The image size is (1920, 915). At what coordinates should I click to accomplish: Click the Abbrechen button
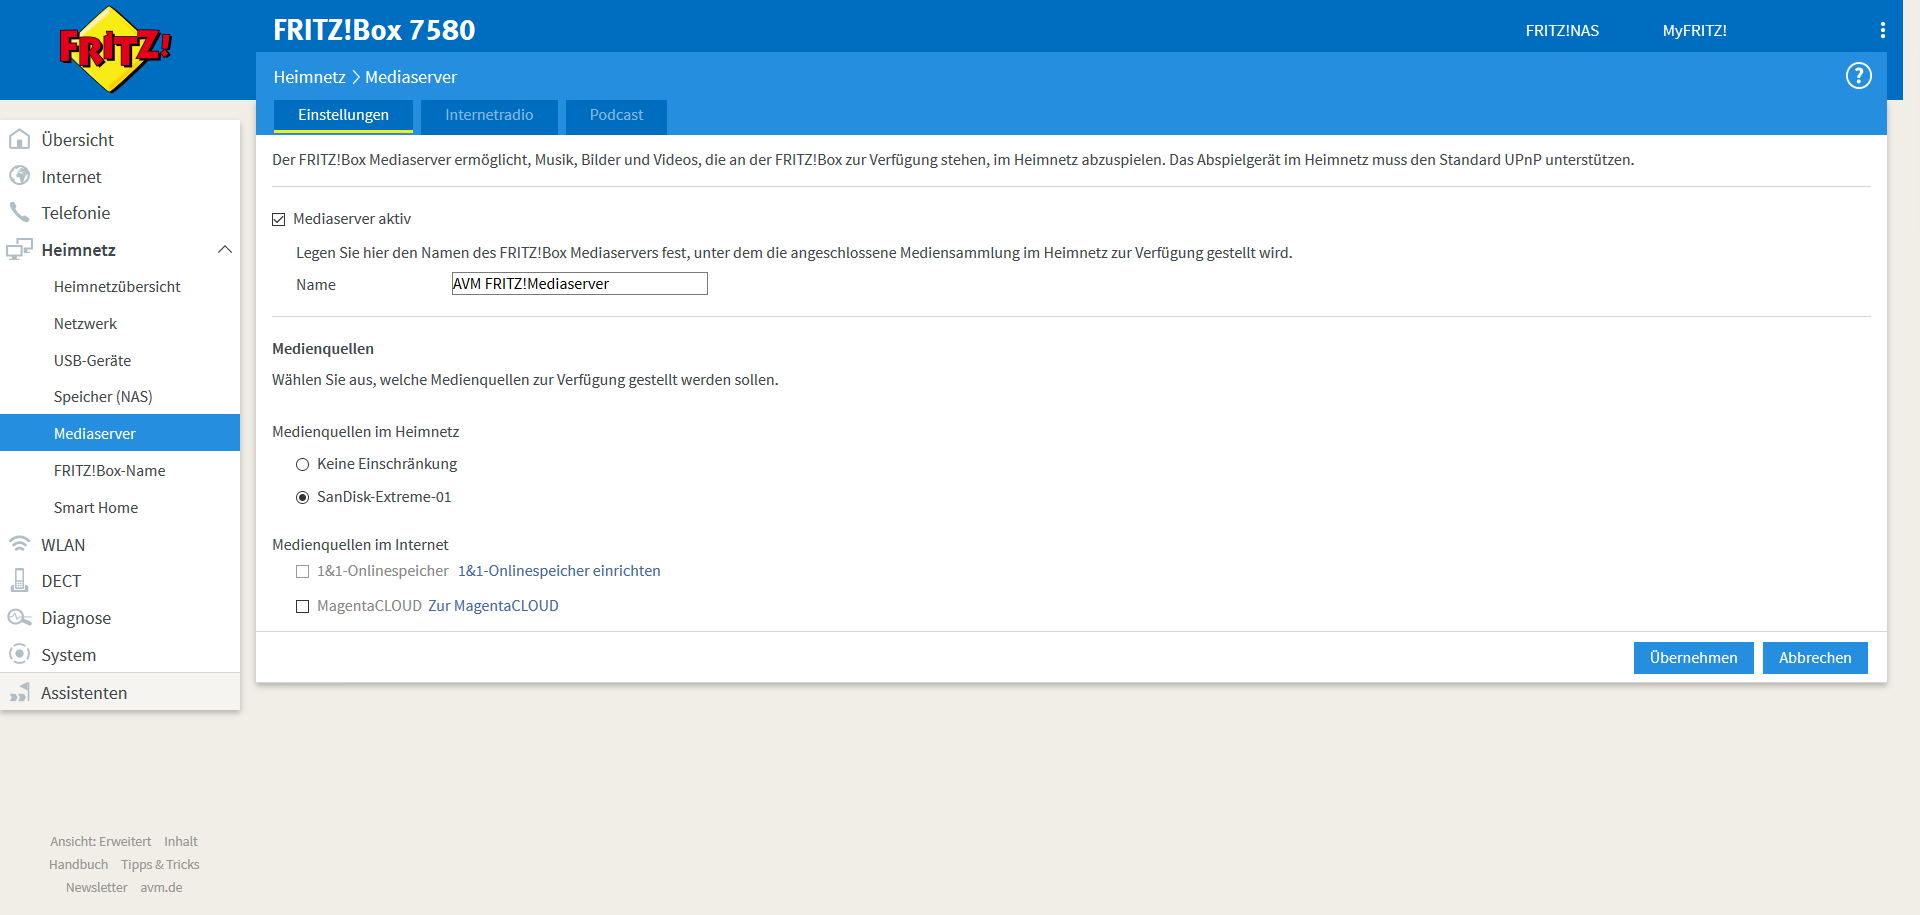[x=1815, y=657]
